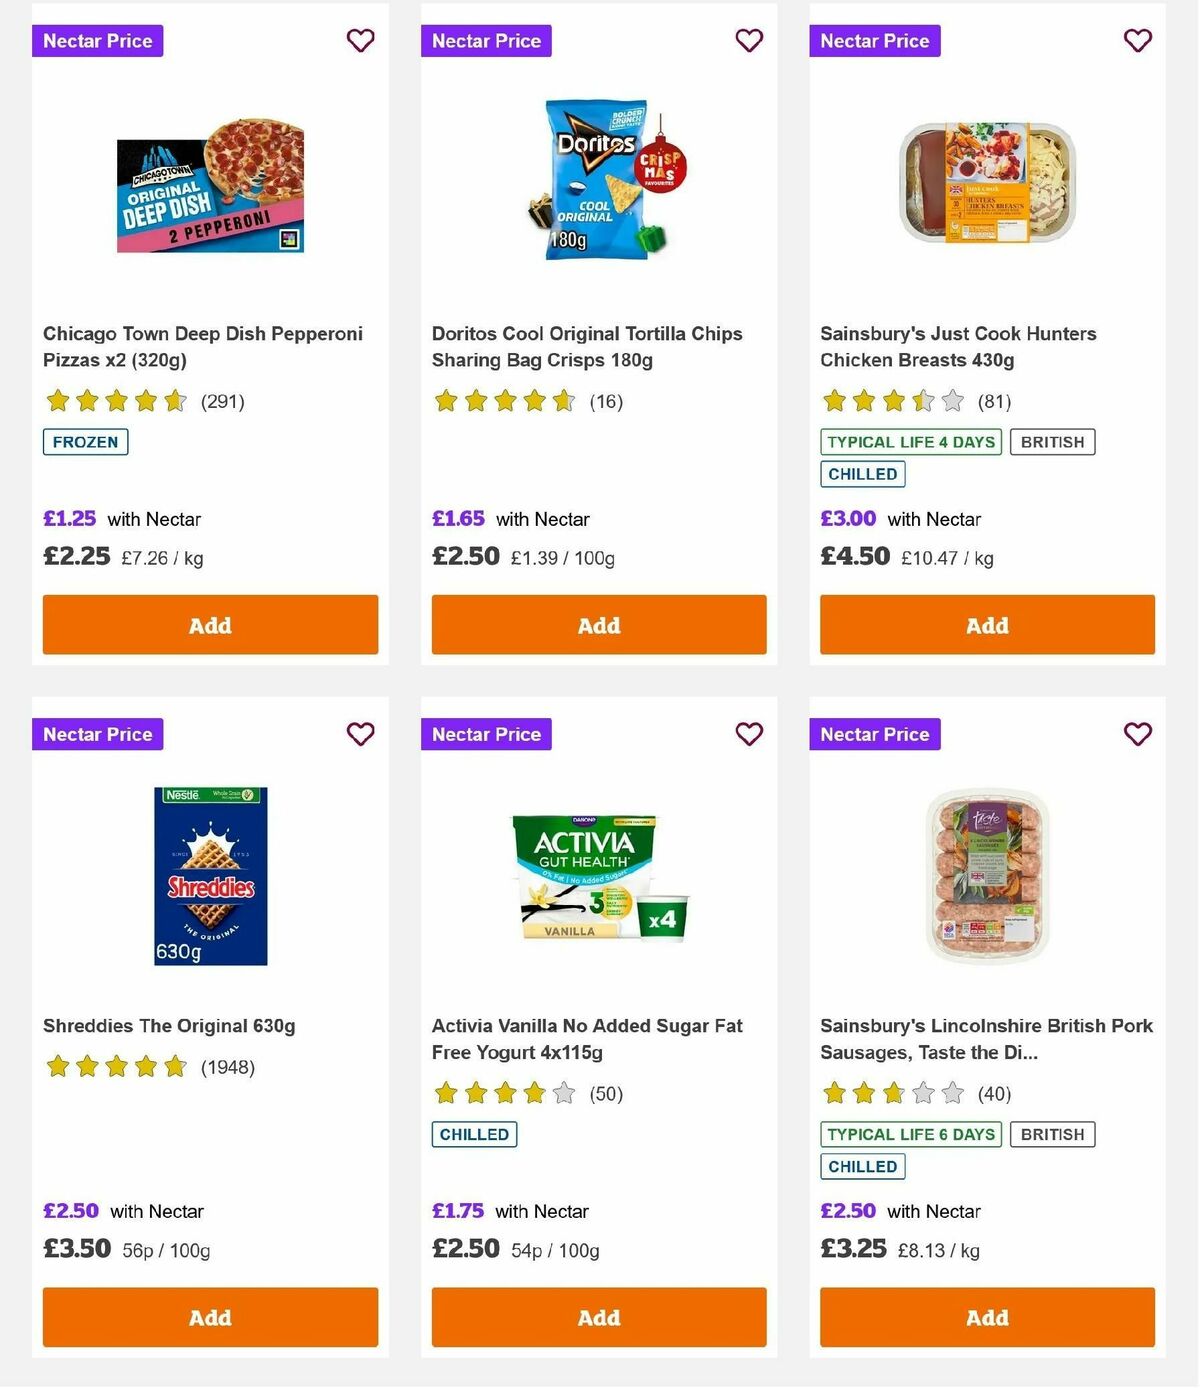
Task: Click the review count for Hunters Chicken Breasts
Action: tap(995, 401)
